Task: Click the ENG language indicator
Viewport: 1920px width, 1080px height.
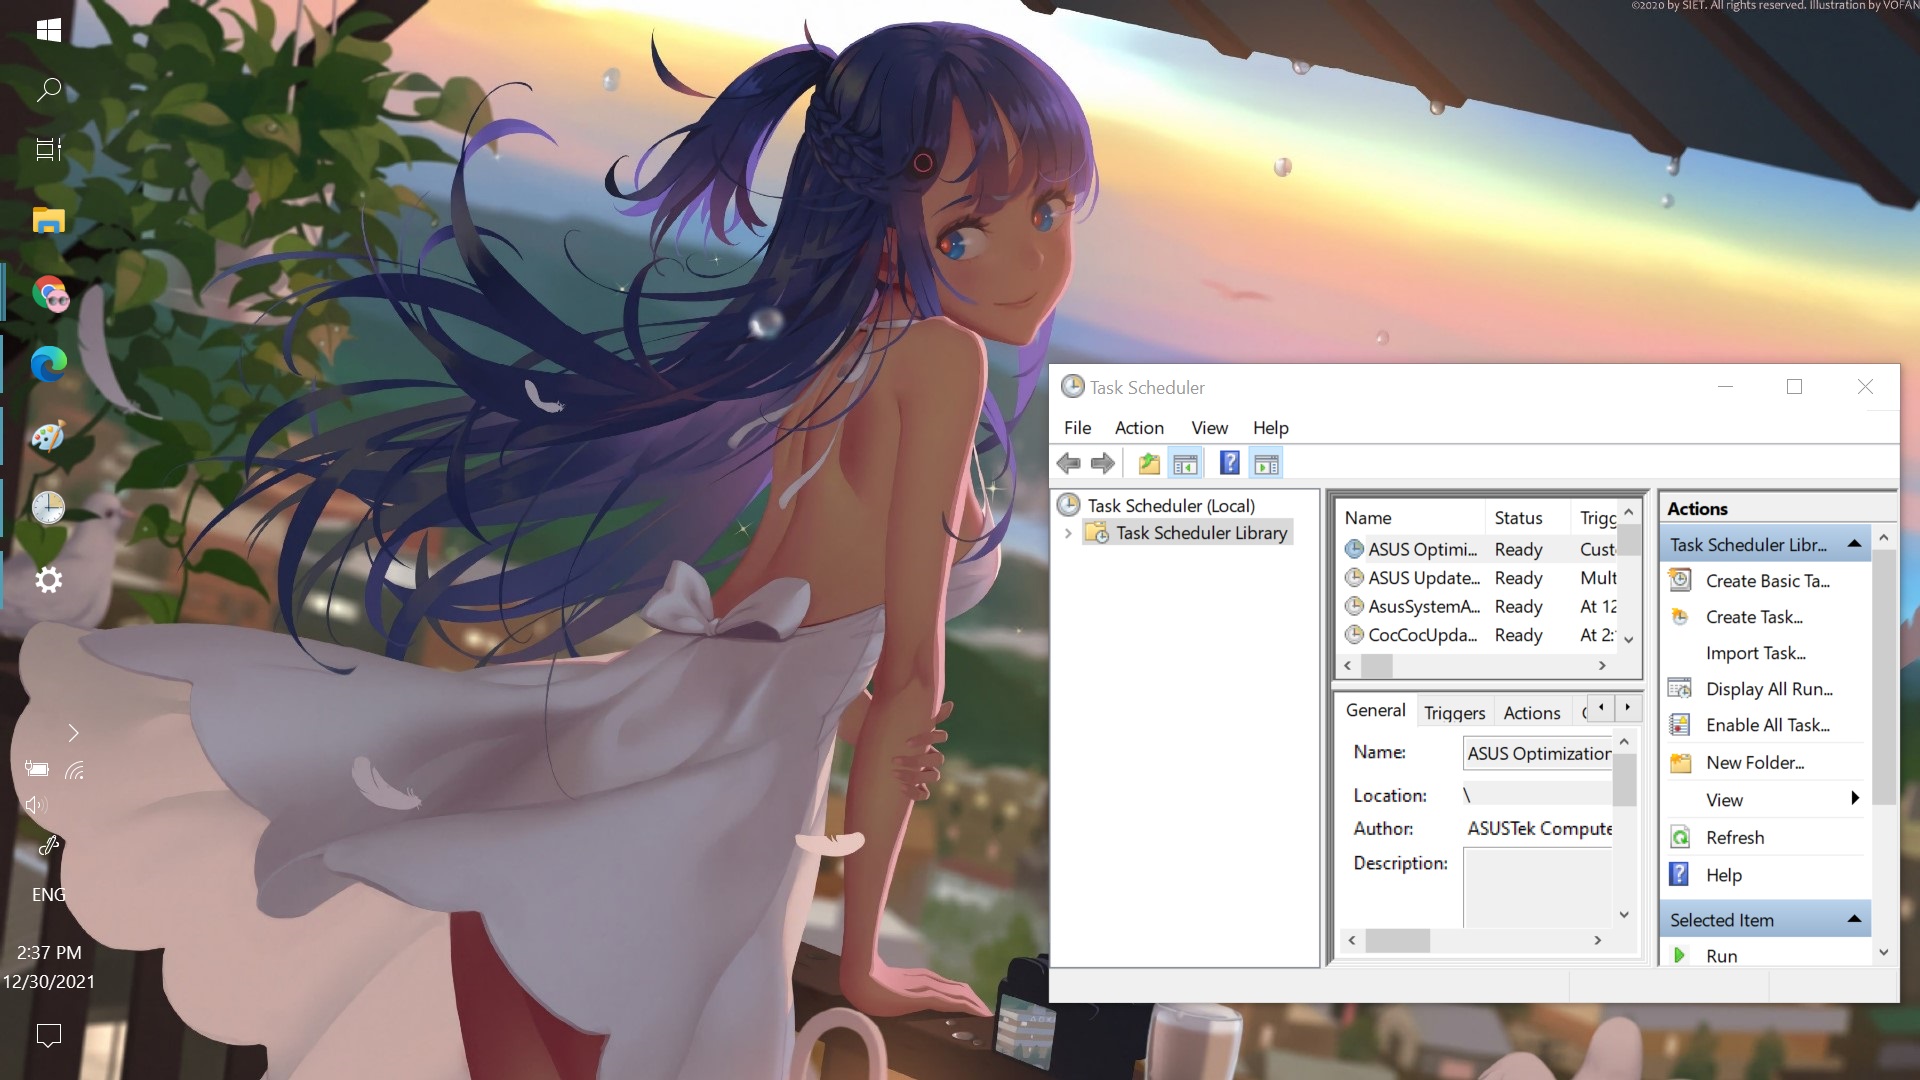Action: click(48, 895)
